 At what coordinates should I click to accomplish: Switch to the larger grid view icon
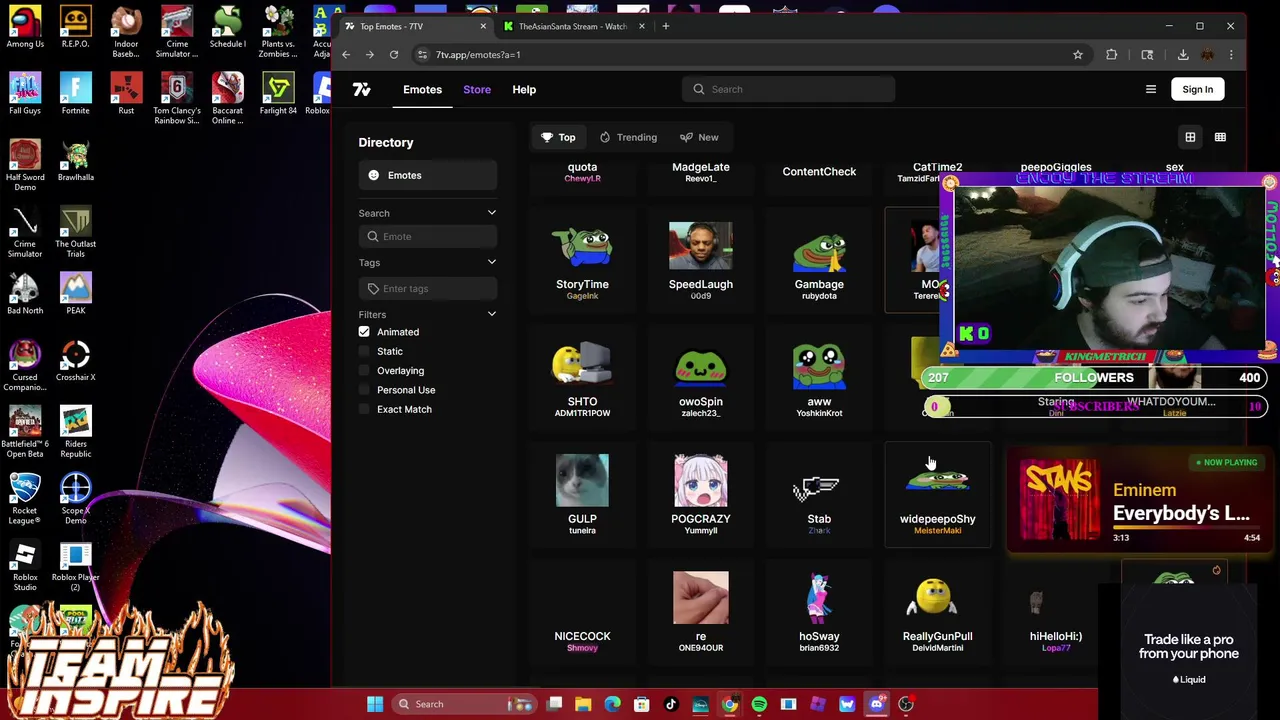[1190, 137]
